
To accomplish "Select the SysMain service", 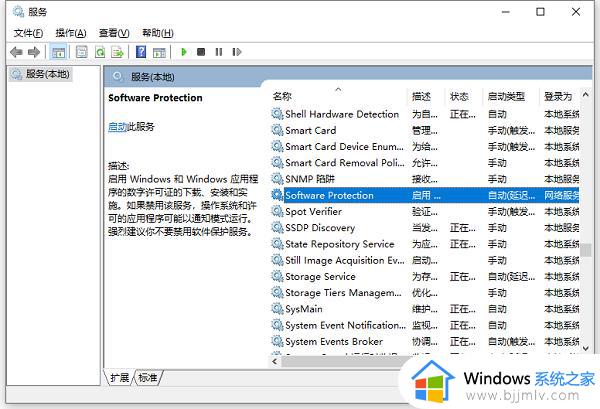I will pyautogui.click(x=425, y=309).
